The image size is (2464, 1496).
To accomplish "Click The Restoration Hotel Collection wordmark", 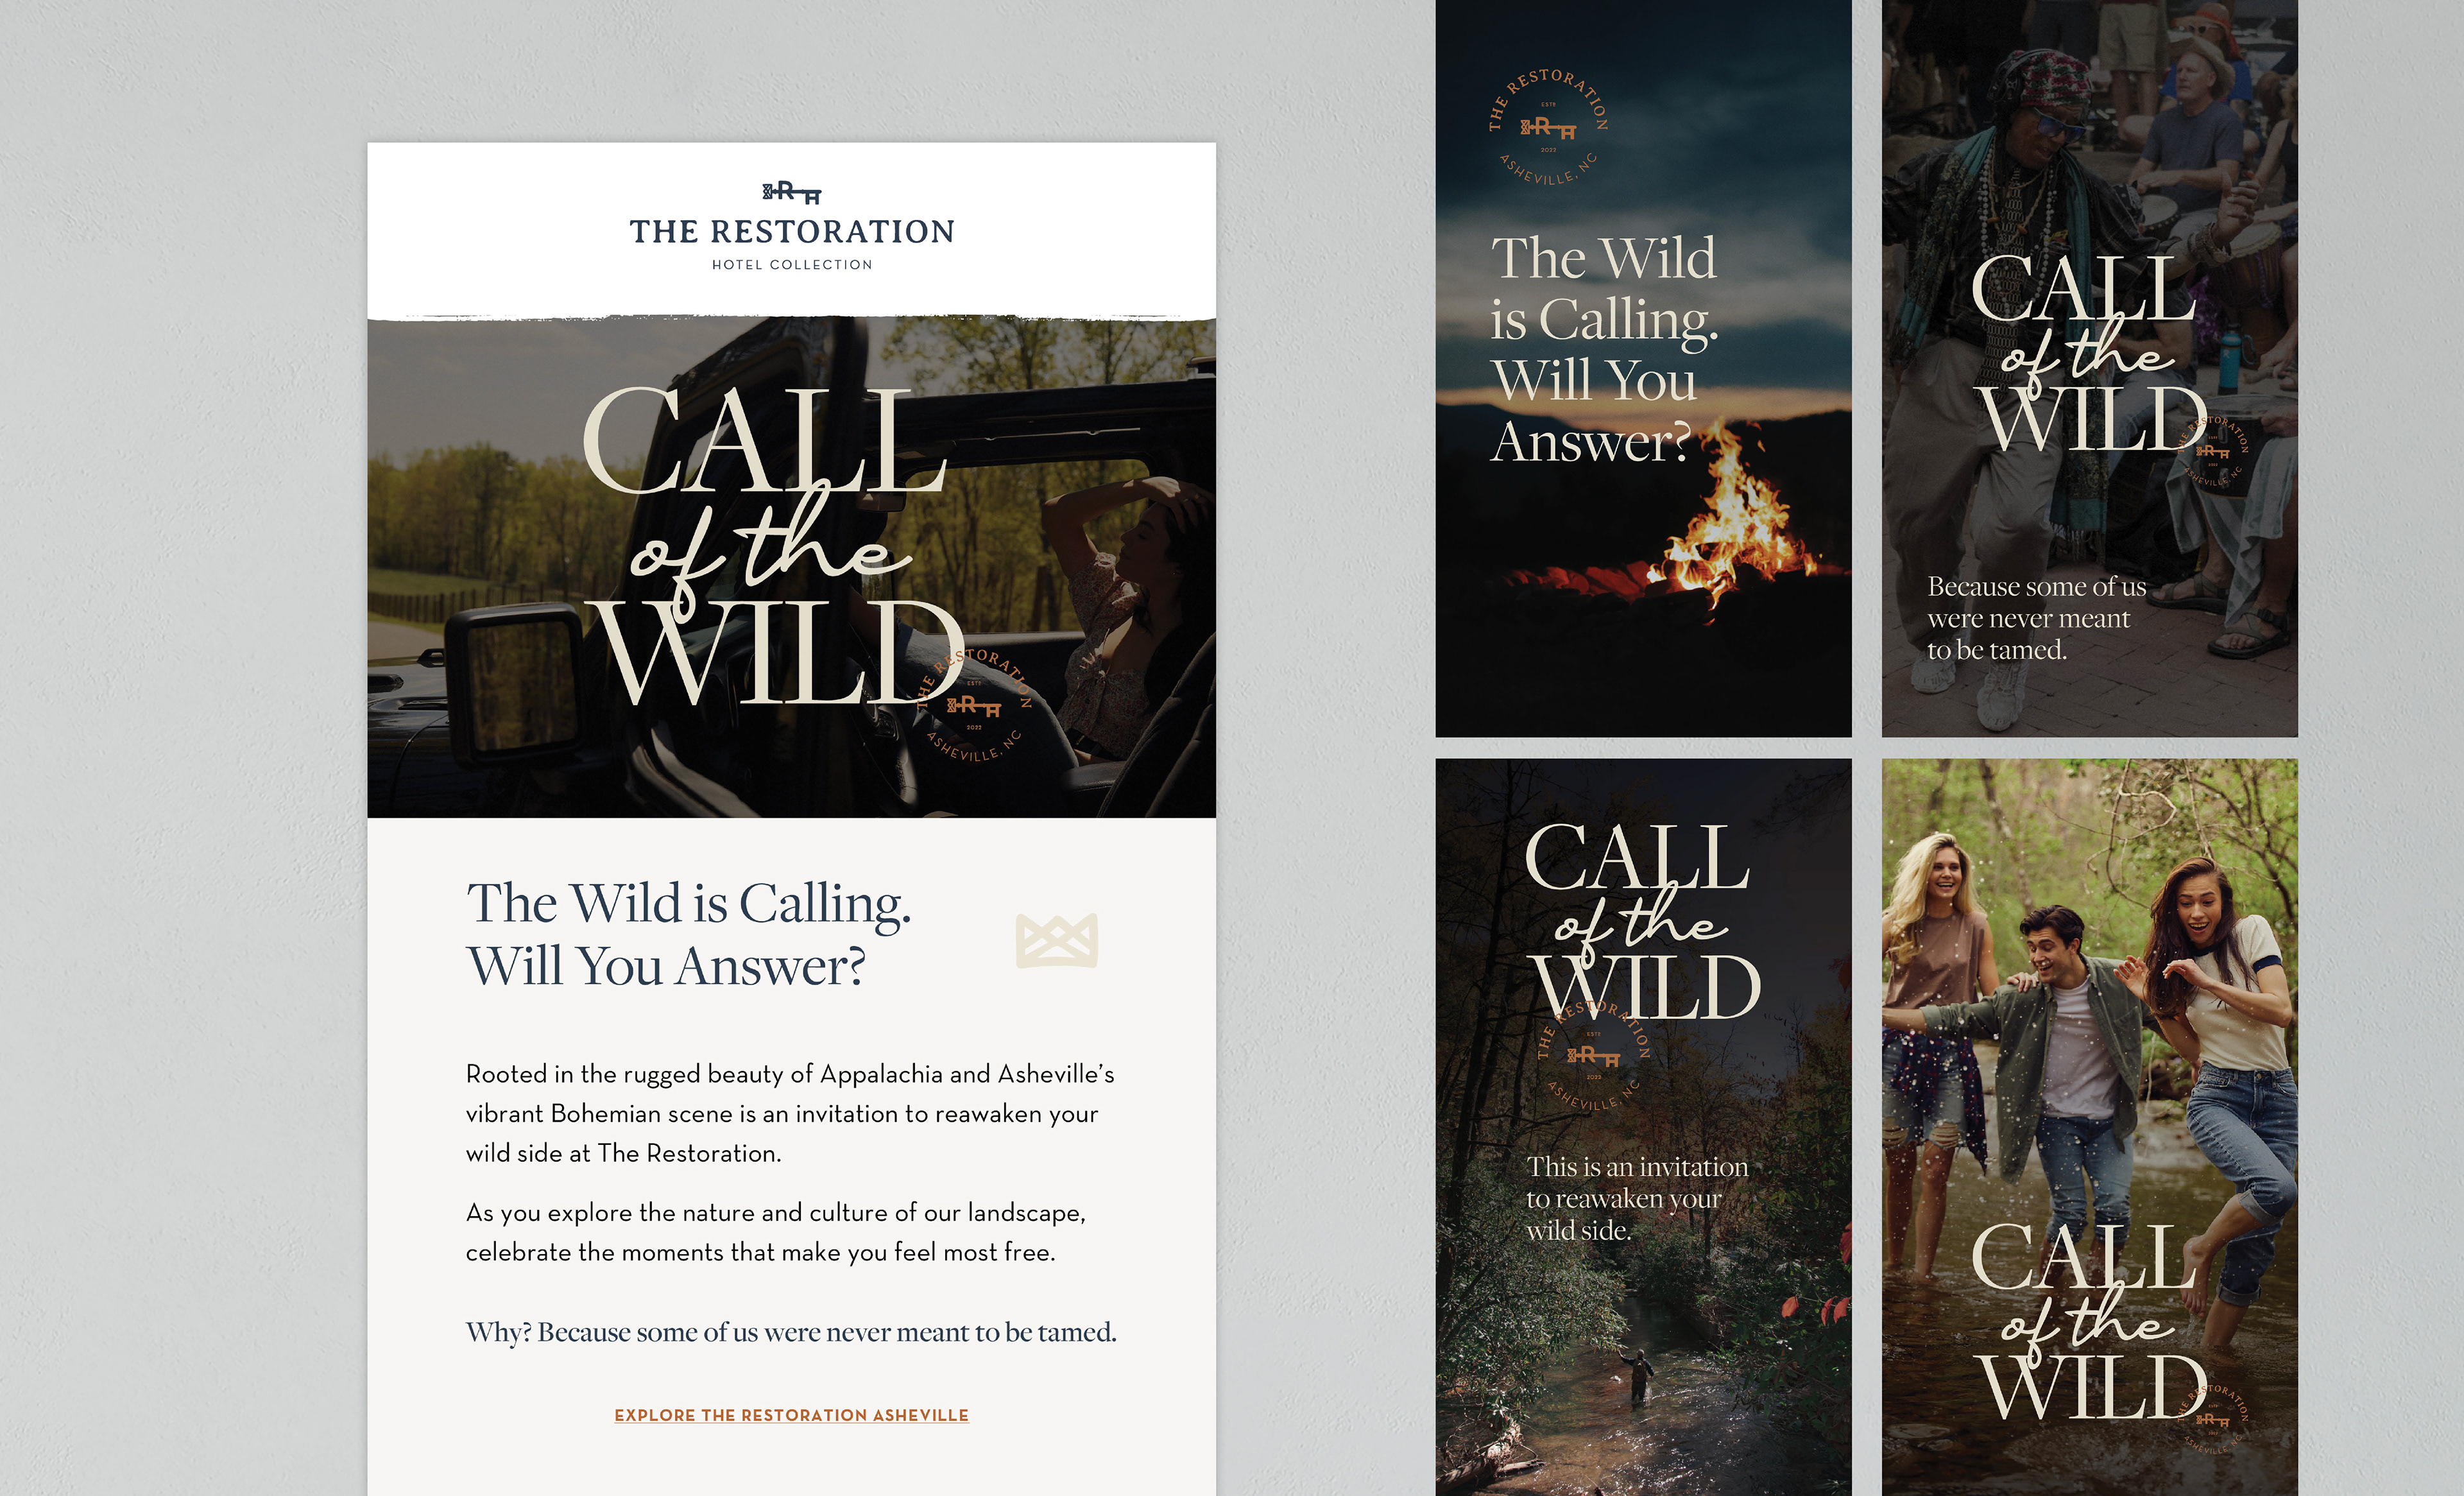I will tap(792, 243).
